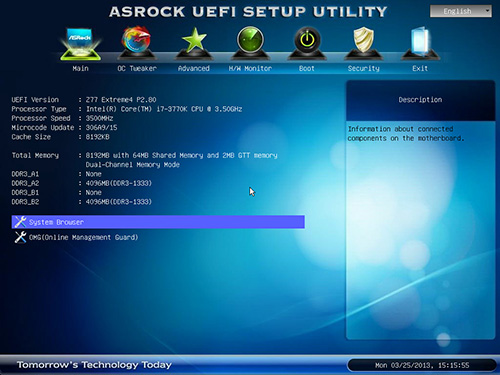Screen dimensions: 500x375
Task: Click the OMG wrench and screwdriver icon
Action: [x=20, y=237]
